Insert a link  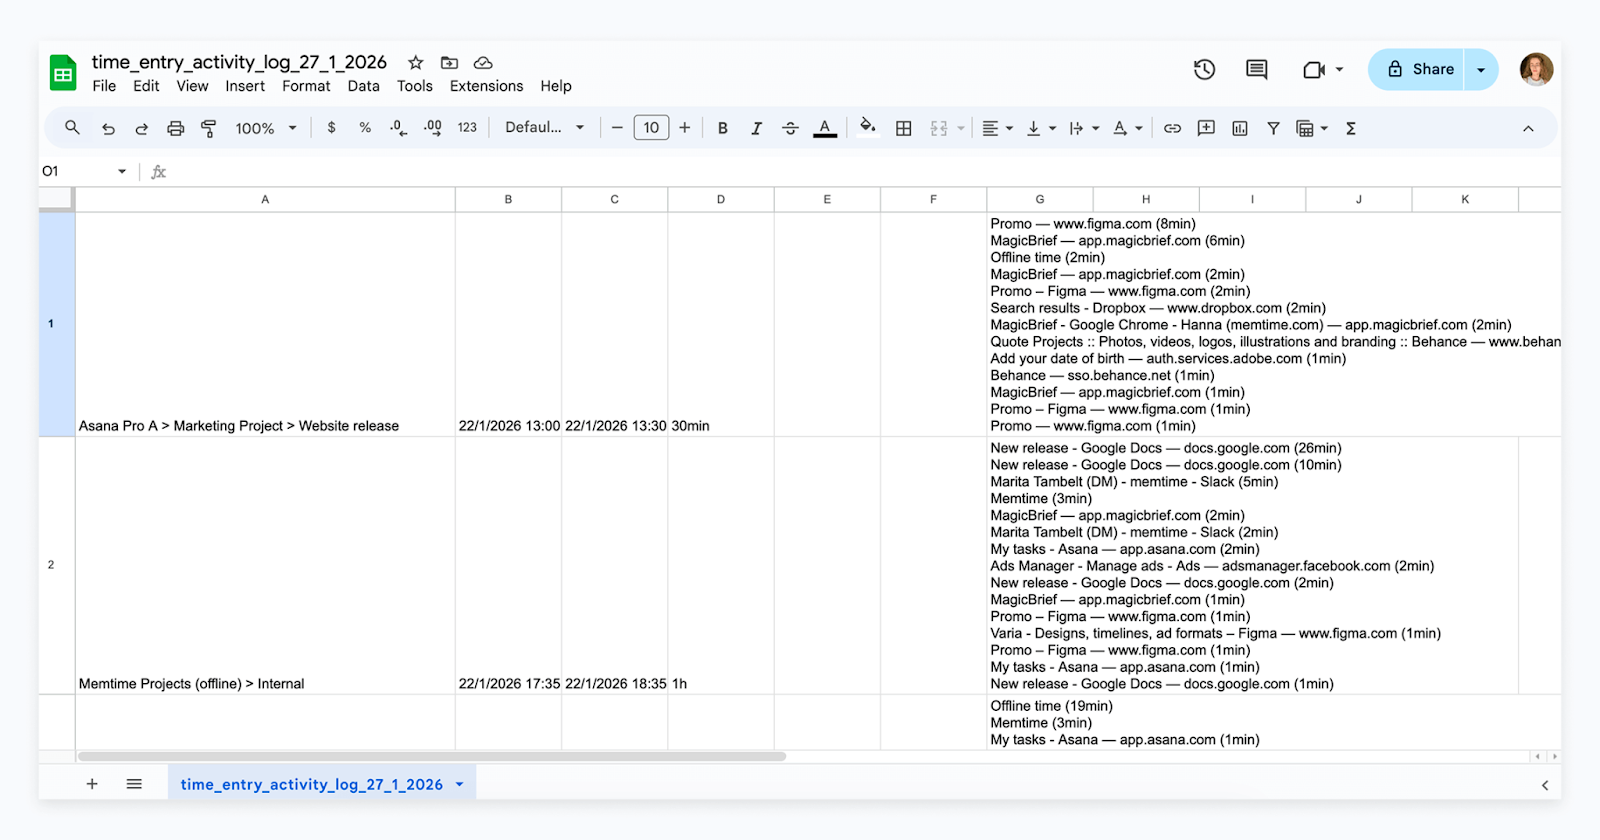[x=1172, y=128]
